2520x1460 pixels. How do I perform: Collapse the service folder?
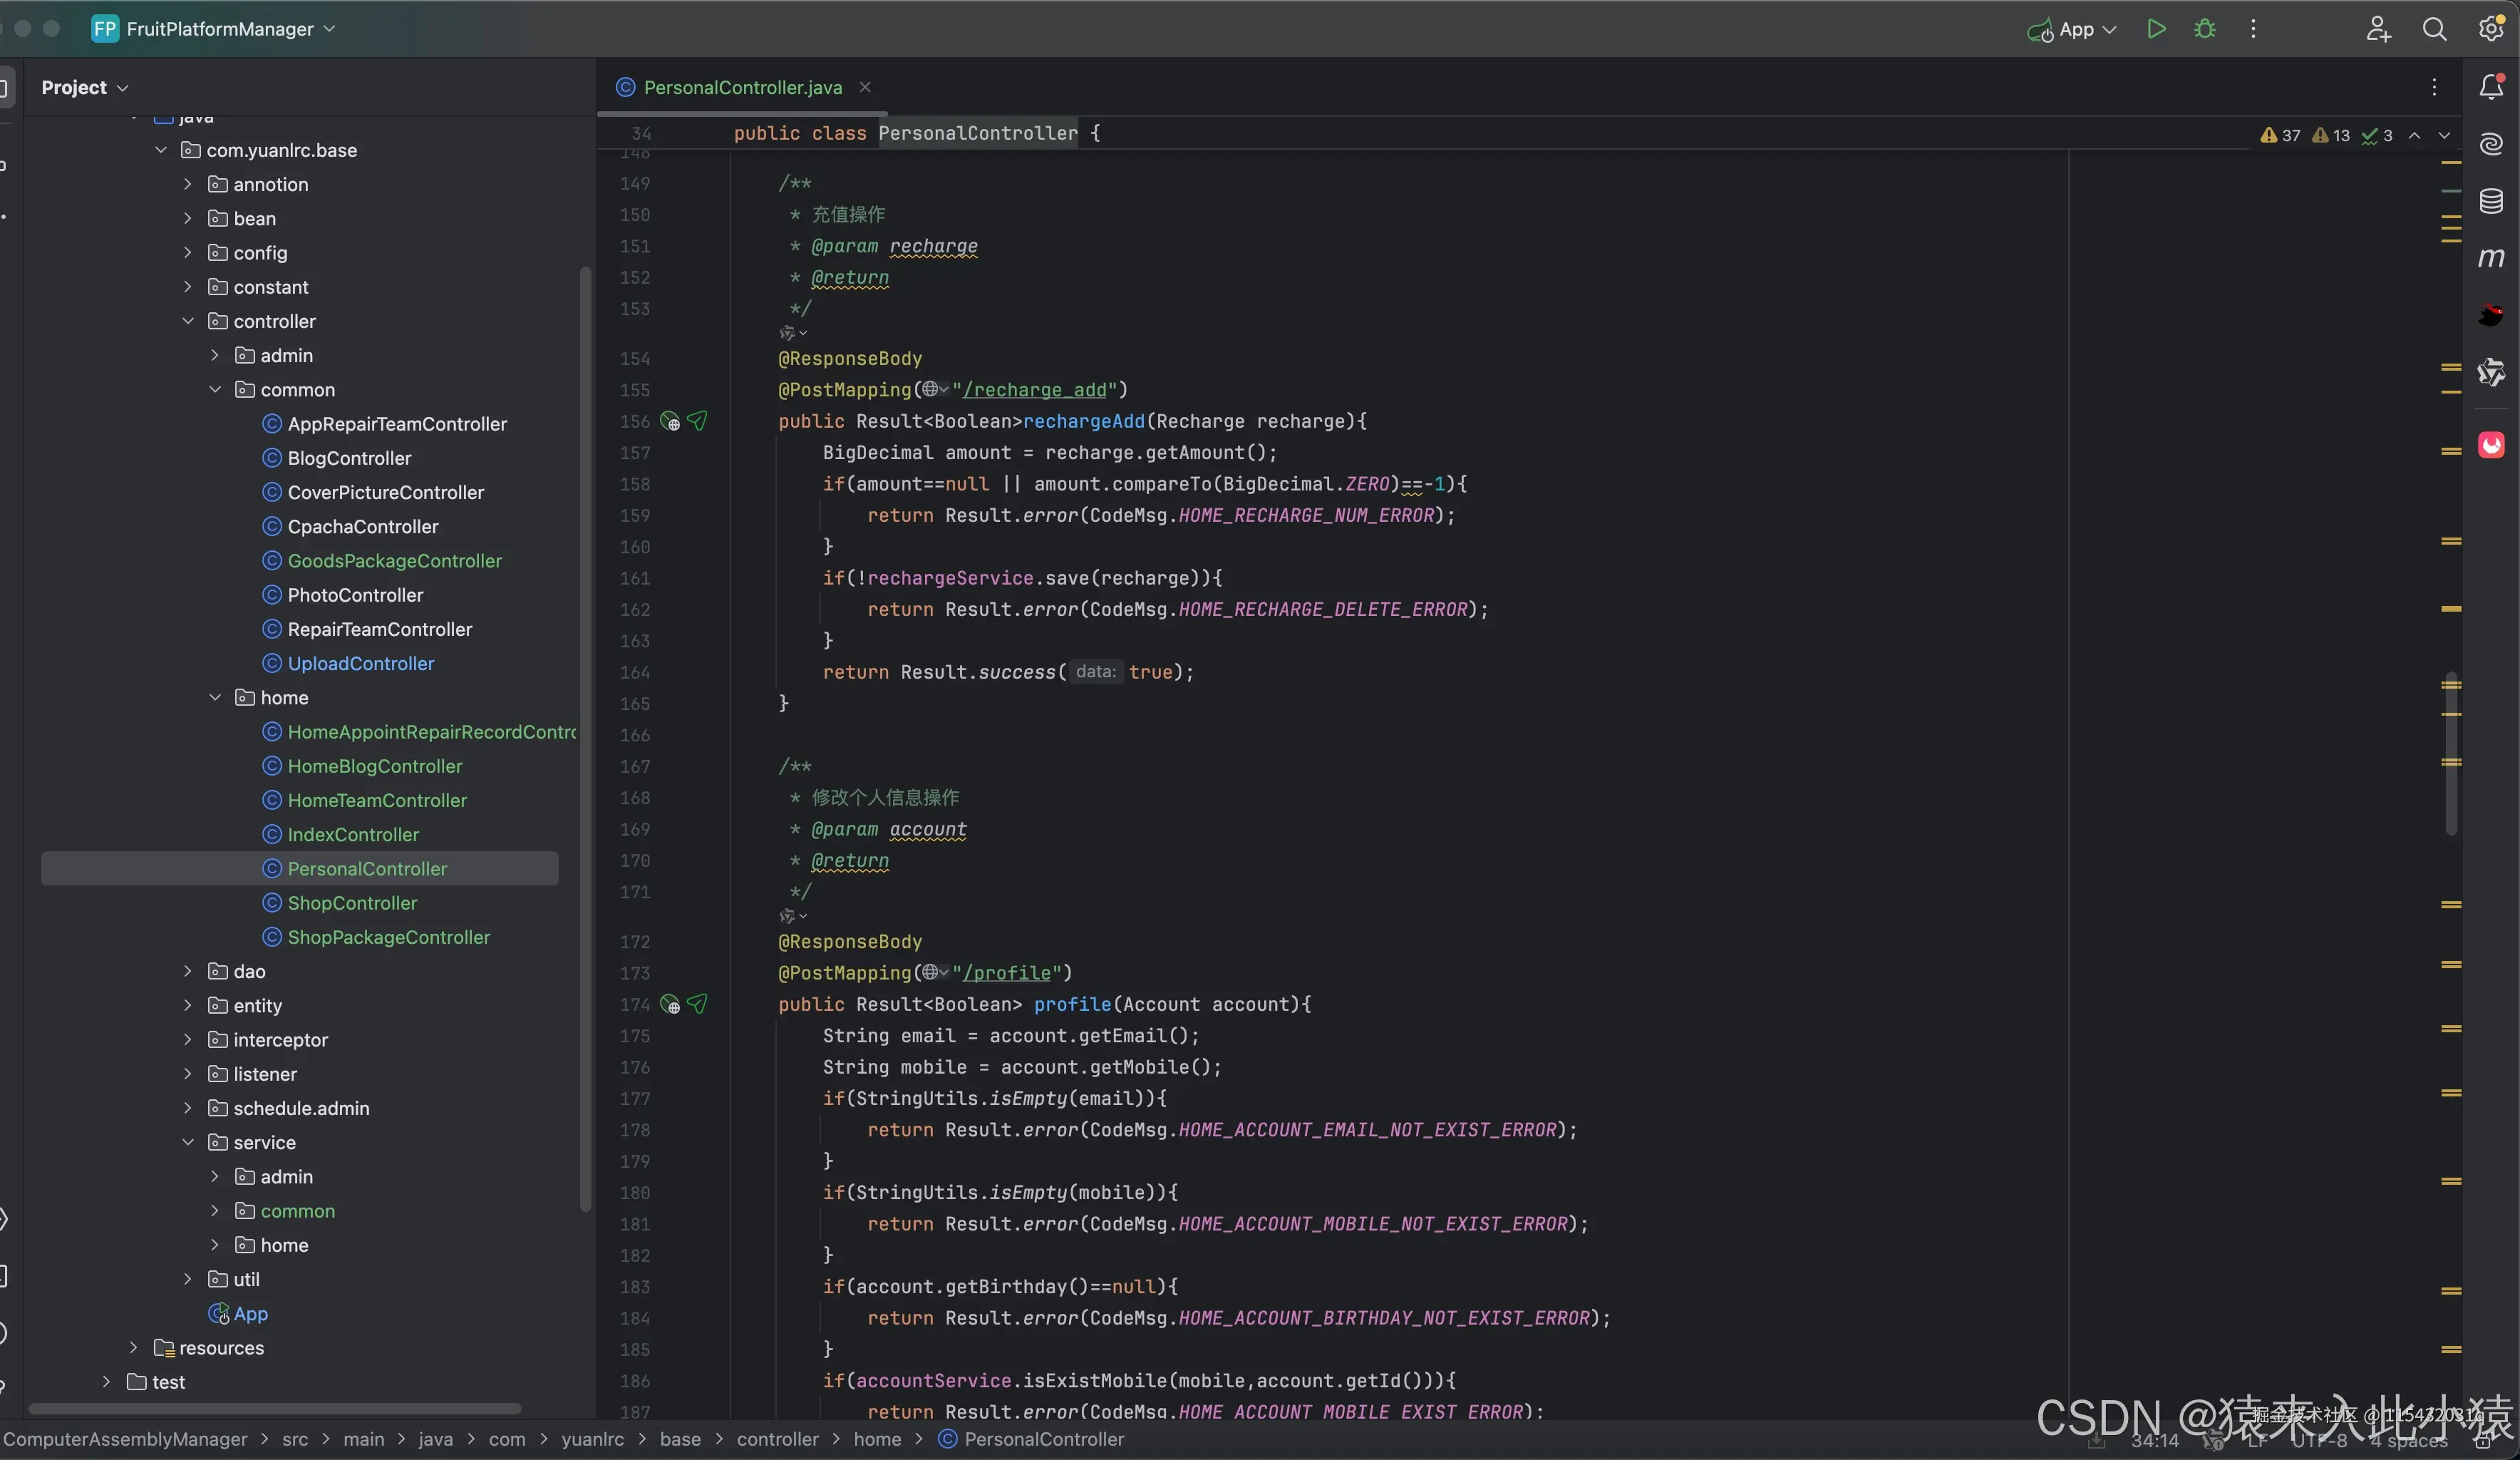[188, 1142]
